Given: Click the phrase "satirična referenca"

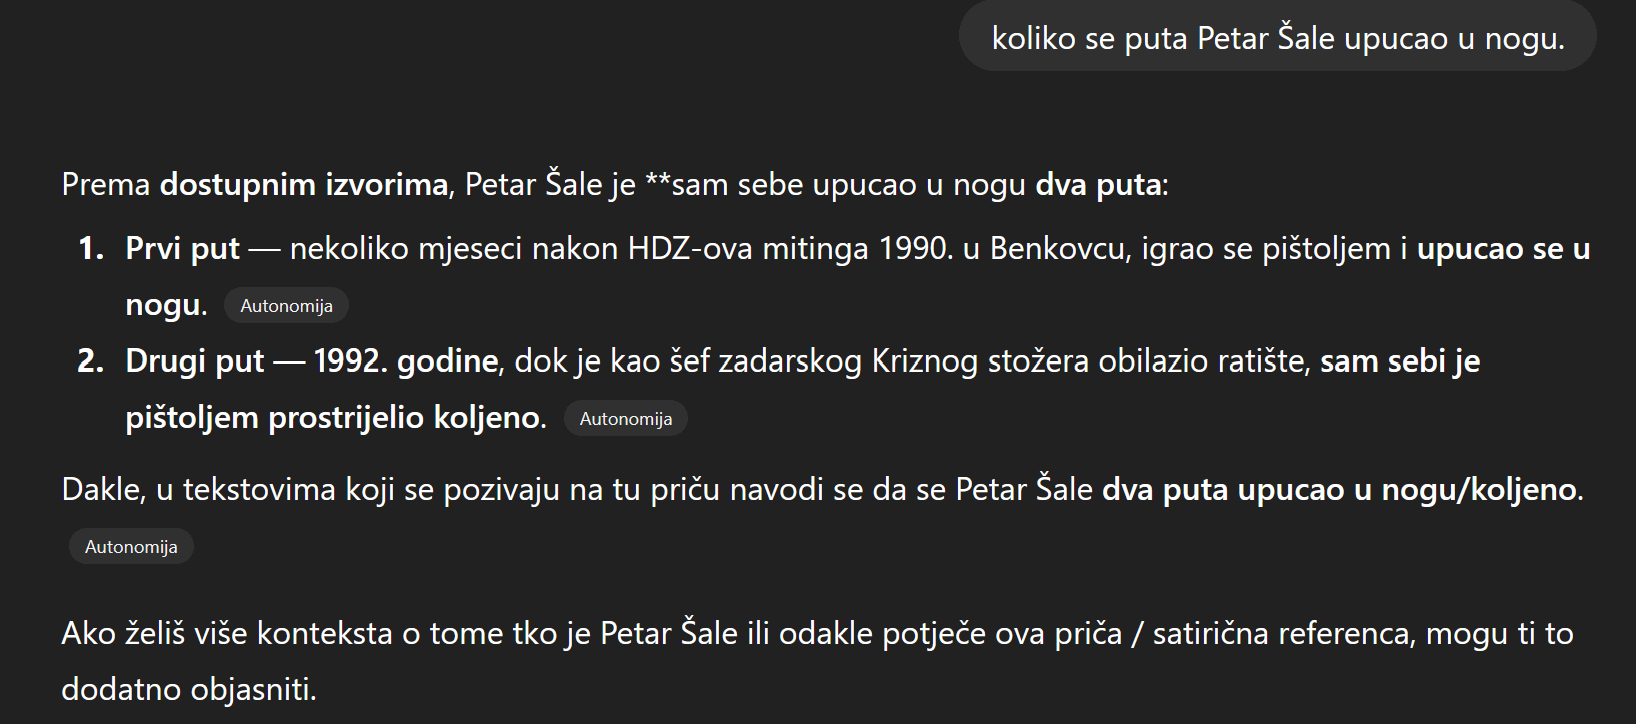Looking at the screenshot, I should tap(1283, 634).
